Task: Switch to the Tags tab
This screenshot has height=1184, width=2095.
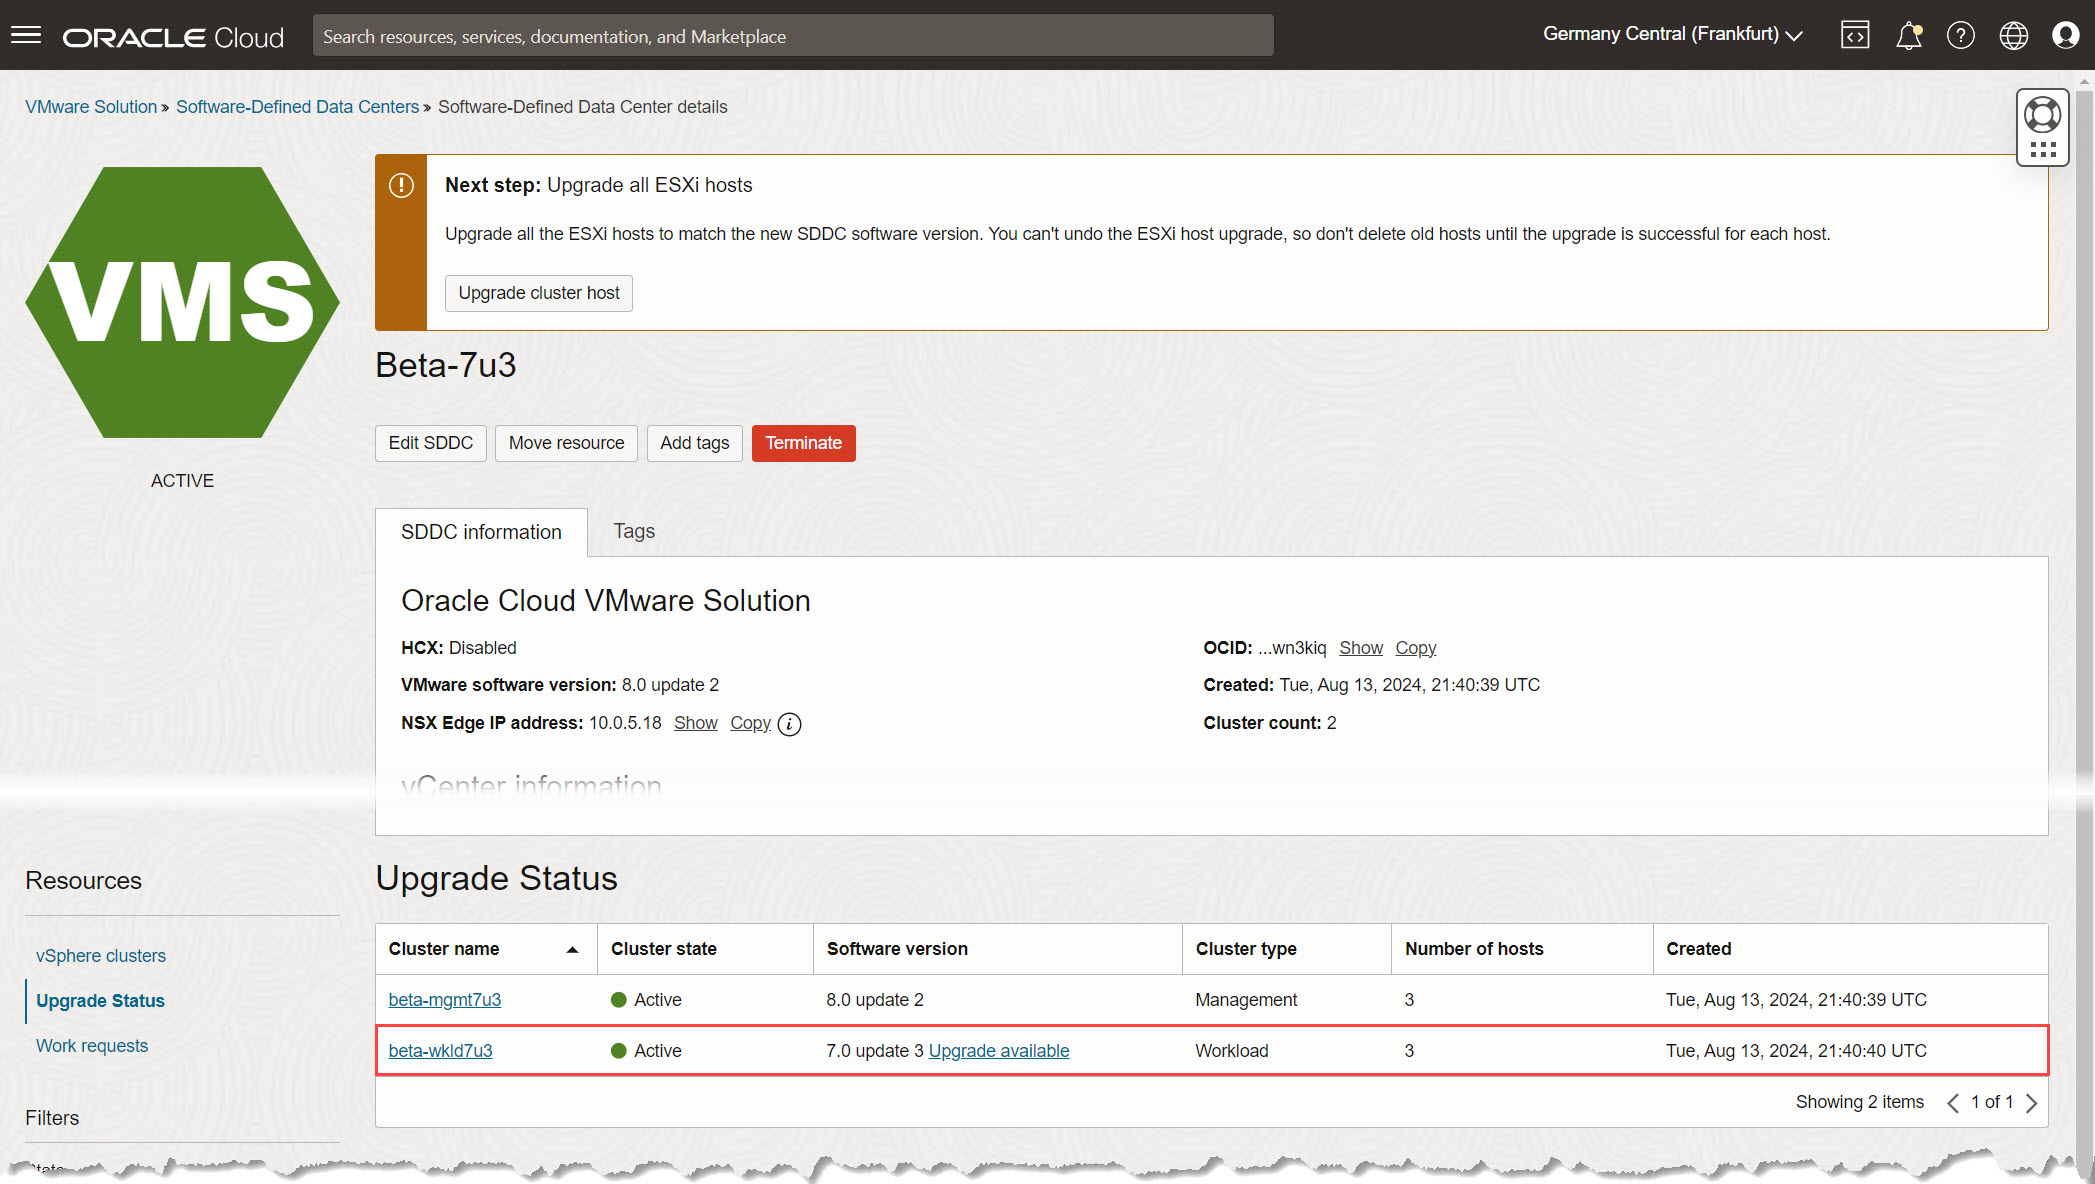Action: [634, 531]
